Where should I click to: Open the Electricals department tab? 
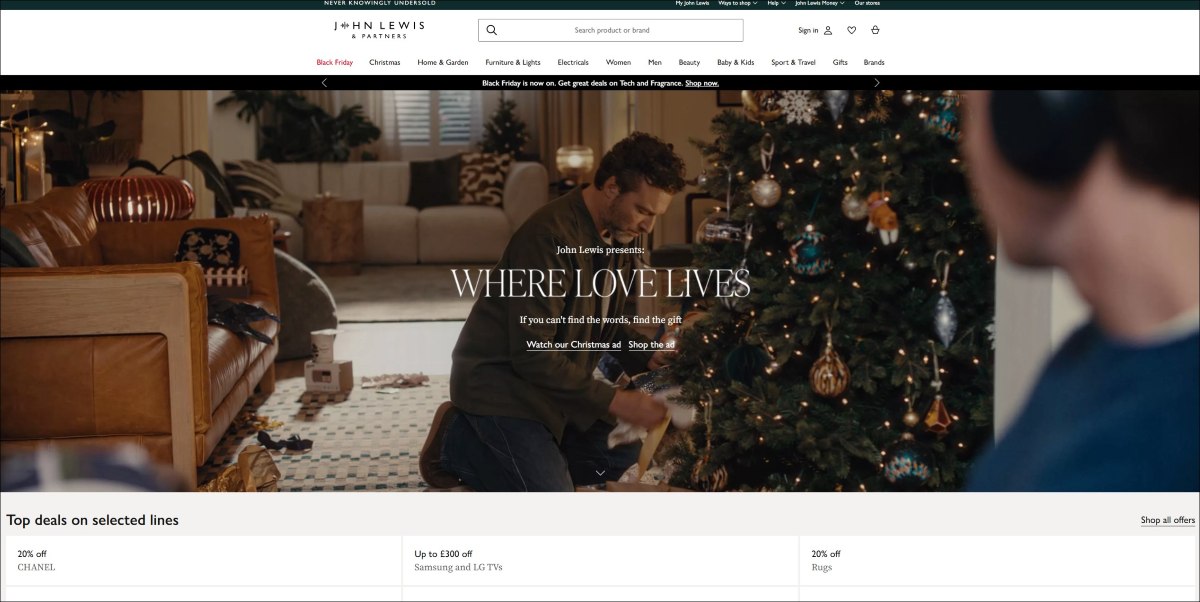tap(573, 62)
